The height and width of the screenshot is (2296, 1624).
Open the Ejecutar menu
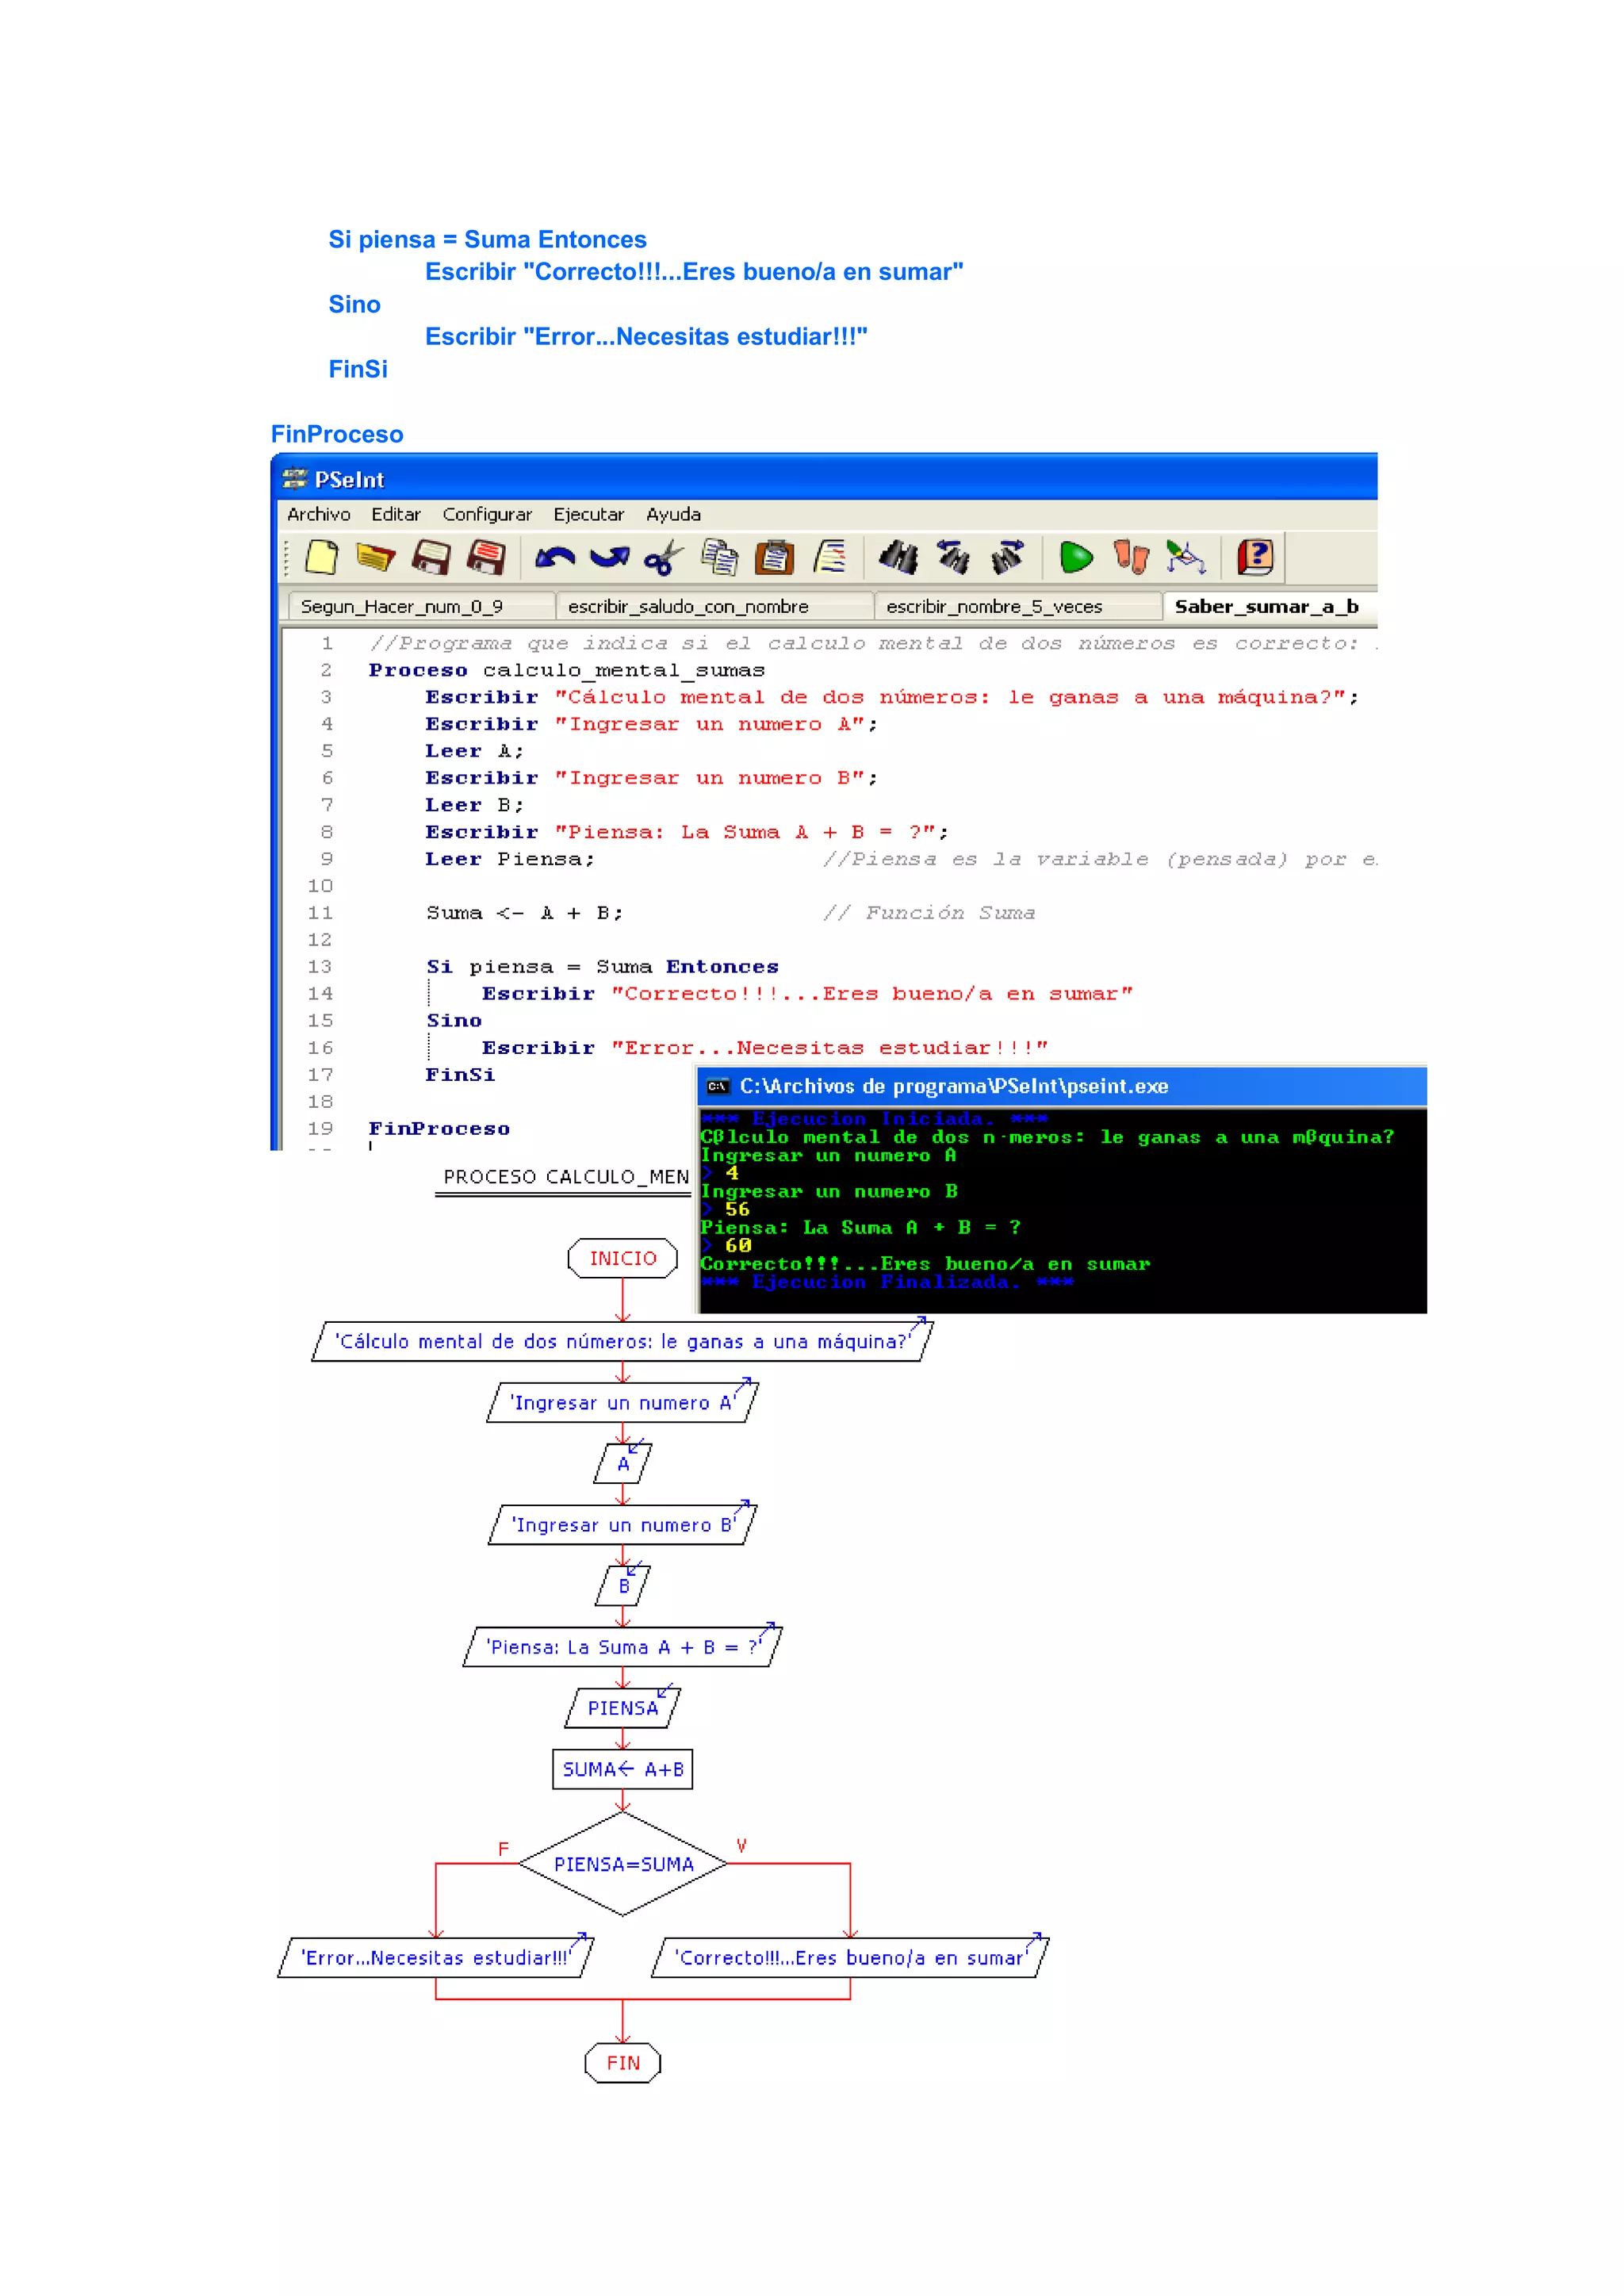pyautogui.click(x=588, y=514)
